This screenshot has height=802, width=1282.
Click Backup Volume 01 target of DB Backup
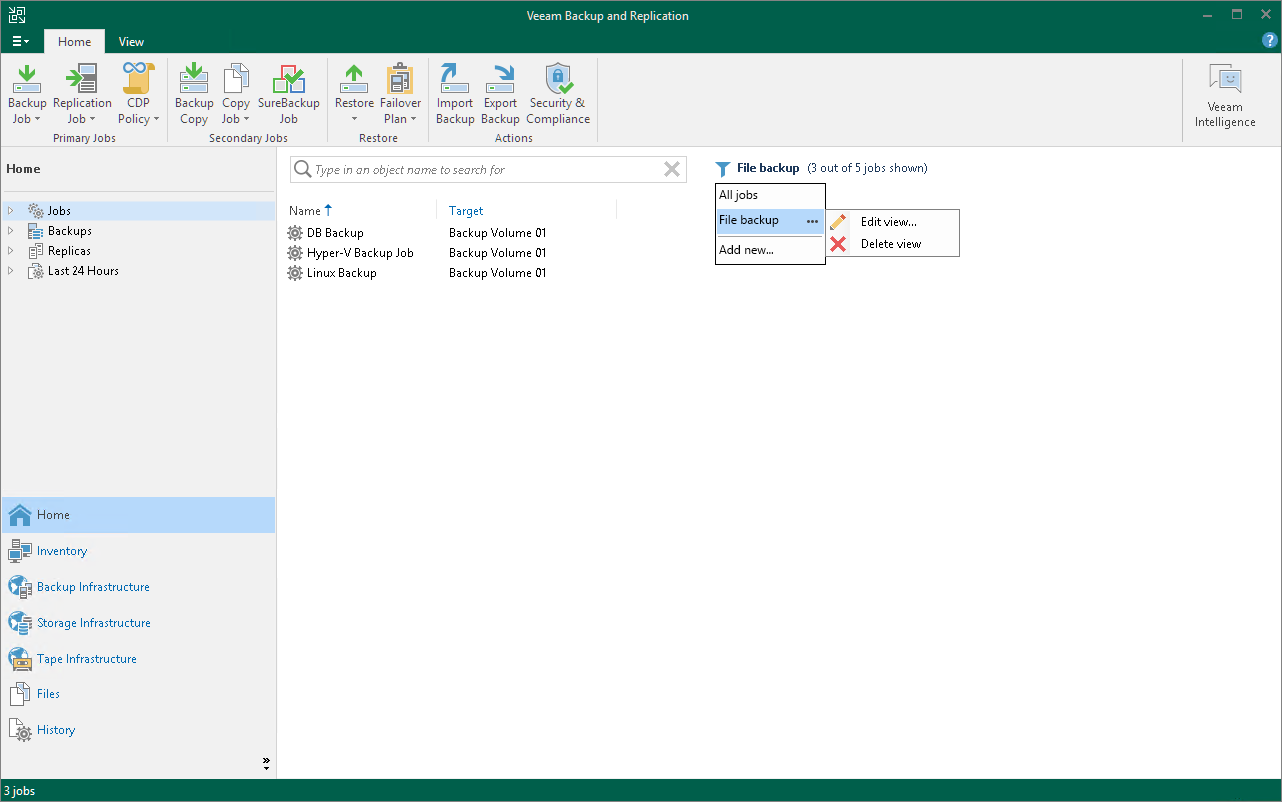[x=497, y=233]
